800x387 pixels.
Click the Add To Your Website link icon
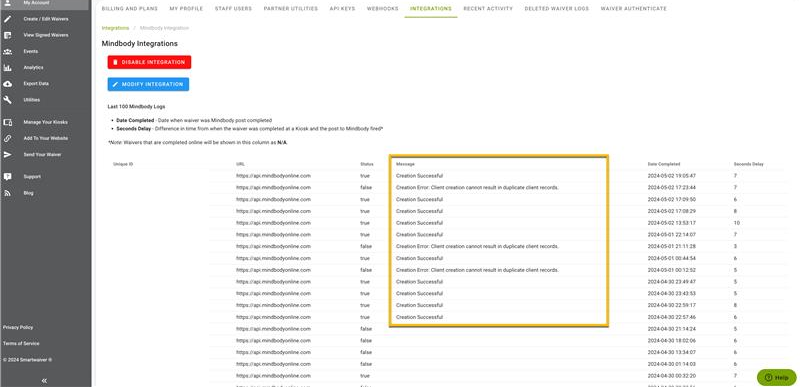point(8,138)
